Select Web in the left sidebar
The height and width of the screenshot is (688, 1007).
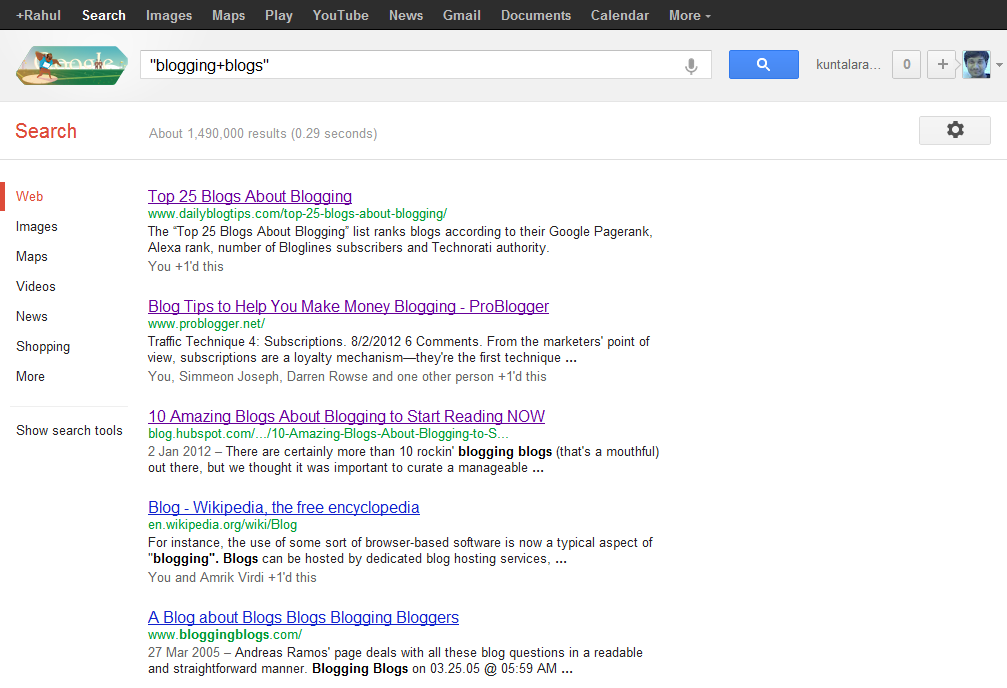pyautogui.click(x=30, y=197)
